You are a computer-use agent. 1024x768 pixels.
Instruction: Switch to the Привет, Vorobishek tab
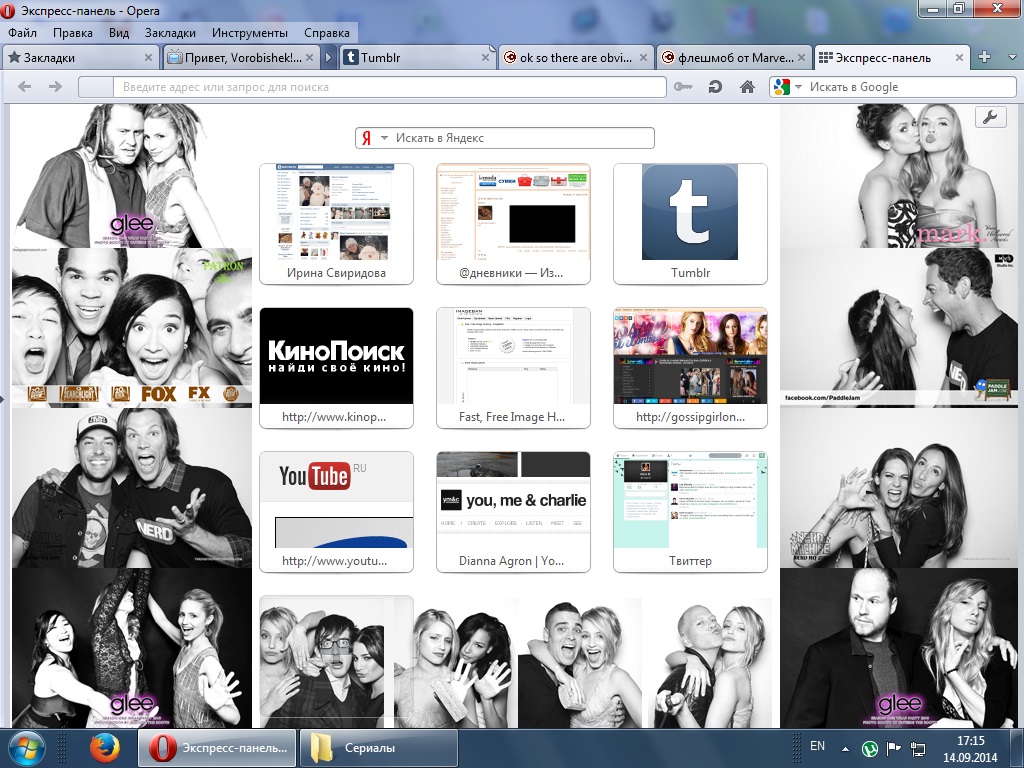pos(241,57)
